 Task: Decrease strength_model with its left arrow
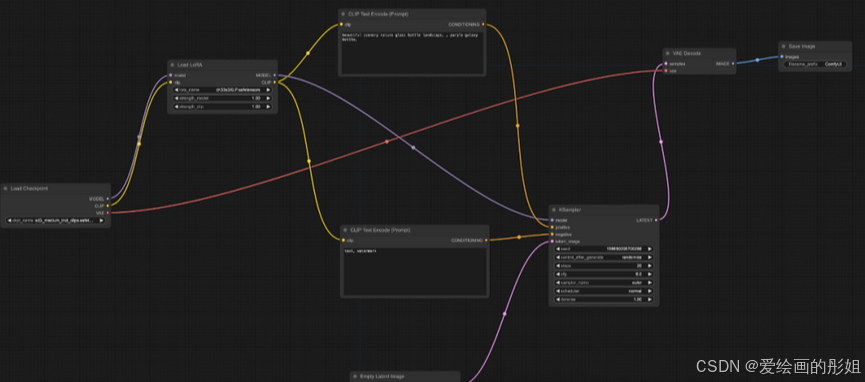177,98
